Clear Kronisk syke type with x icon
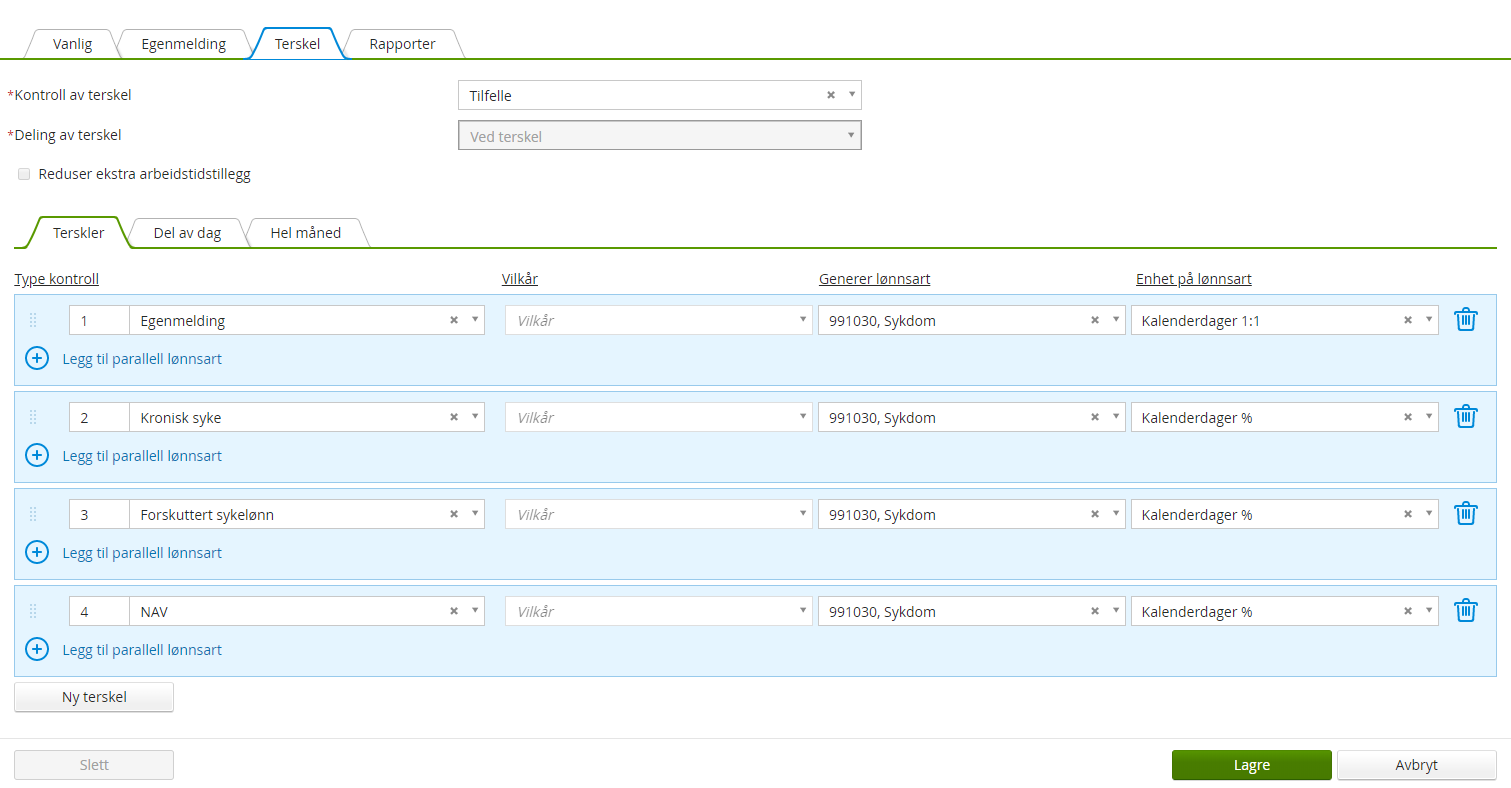 (453, 417)
